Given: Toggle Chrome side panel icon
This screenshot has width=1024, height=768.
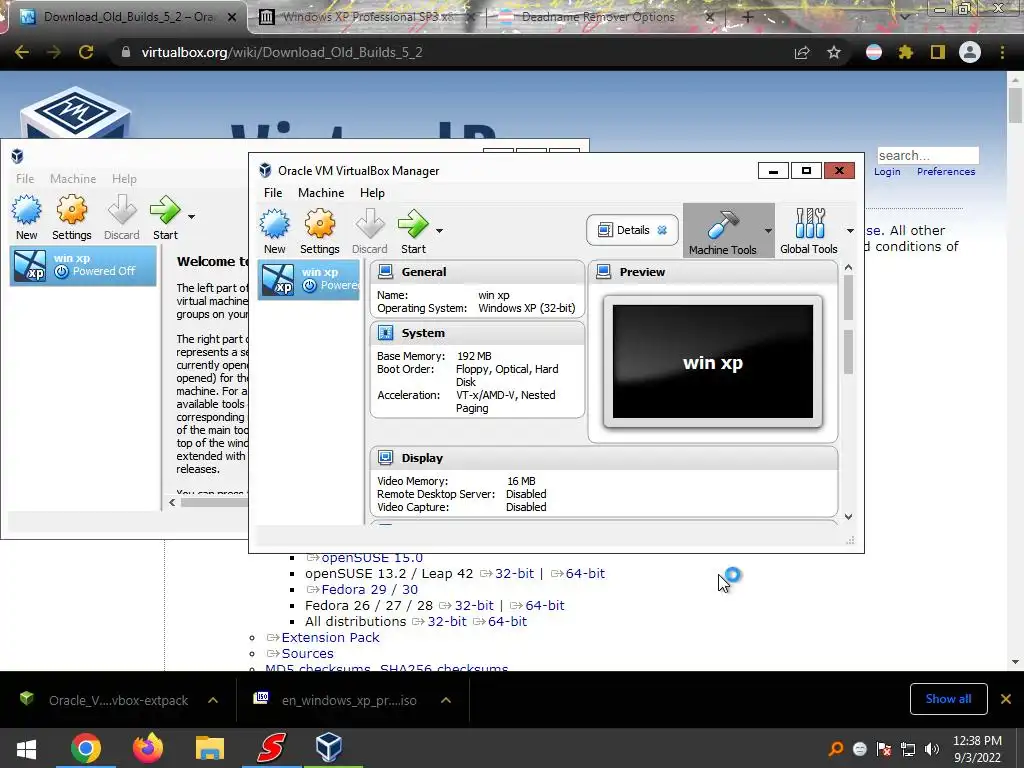Looking at the screenshot, I should coord(938,52).
